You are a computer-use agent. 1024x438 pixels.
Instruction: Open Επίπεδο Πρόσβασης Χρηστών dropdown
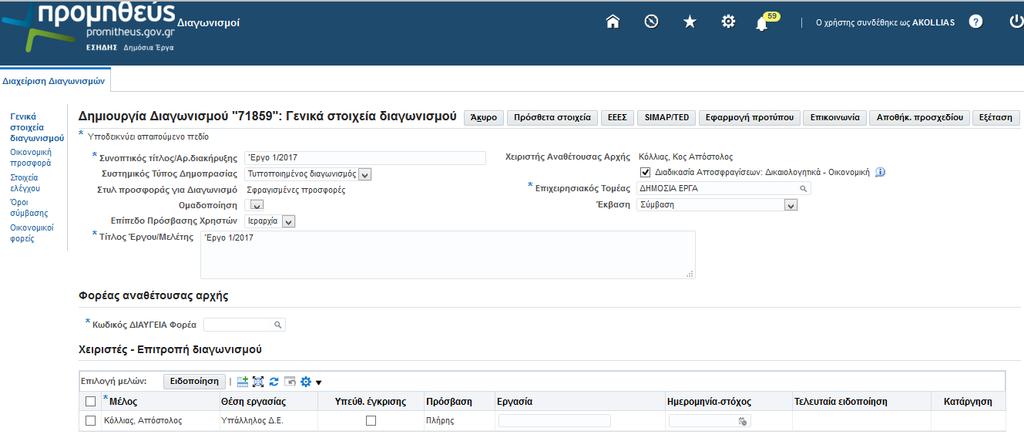pyautogui.click(x=289, y=221)
